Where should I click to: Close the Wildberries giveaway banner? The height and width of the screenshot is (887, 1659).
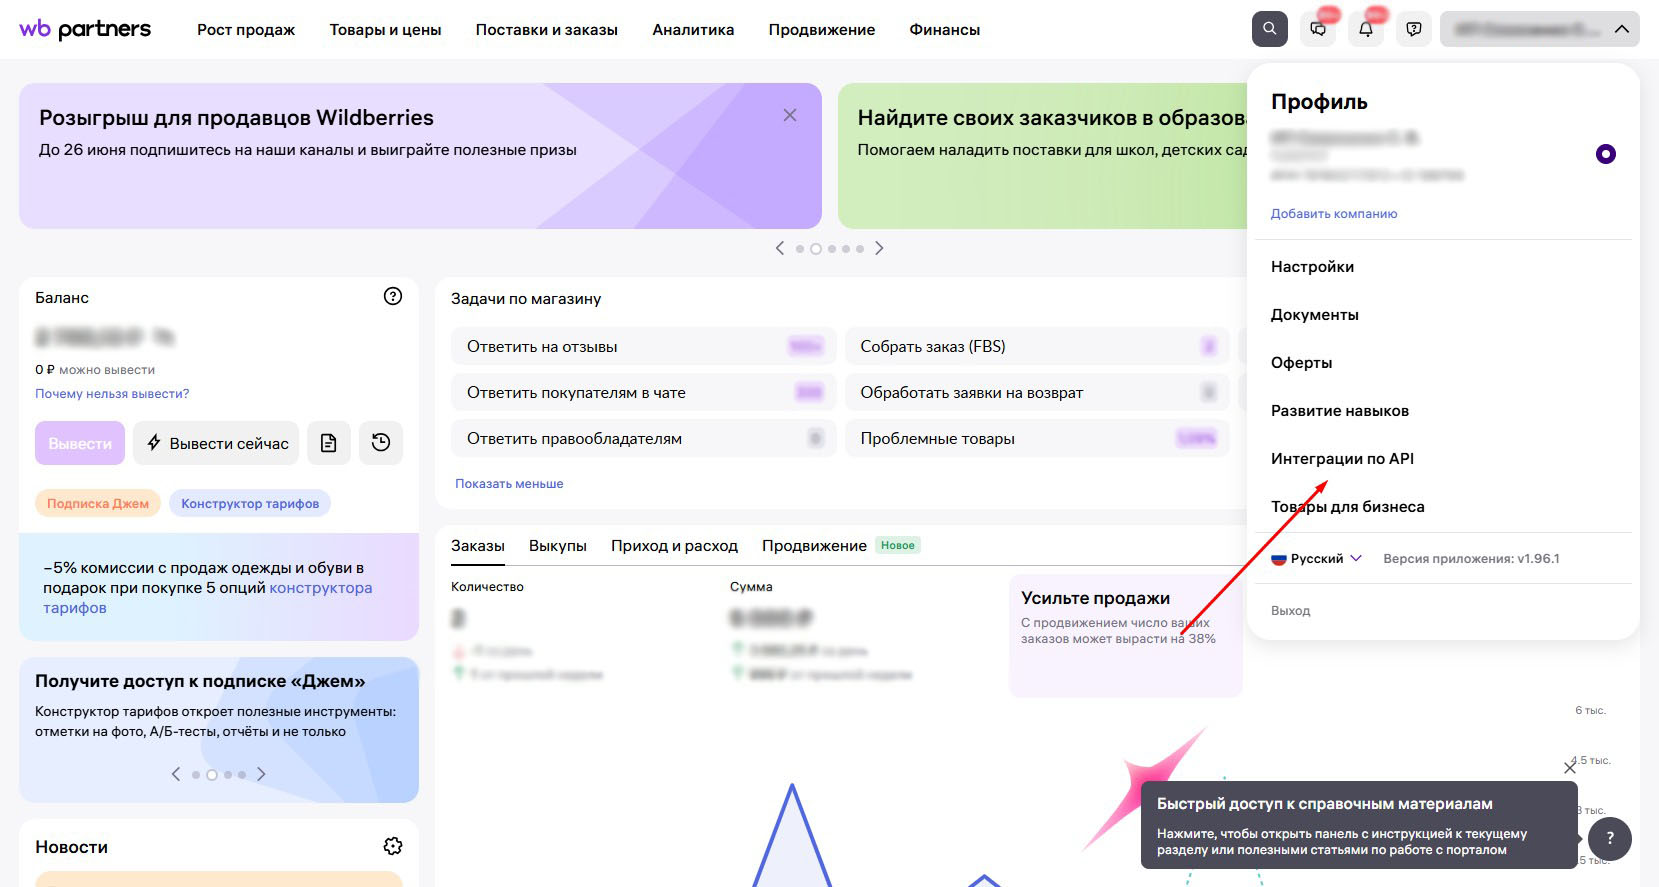pos(790,115)
